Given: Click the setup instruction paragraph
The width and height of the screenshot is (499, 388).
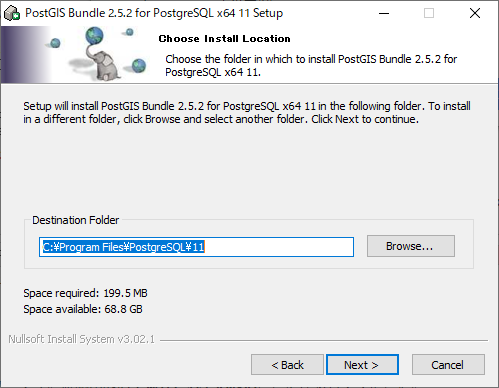Looking at the screenshot, I should pos(247,112).
